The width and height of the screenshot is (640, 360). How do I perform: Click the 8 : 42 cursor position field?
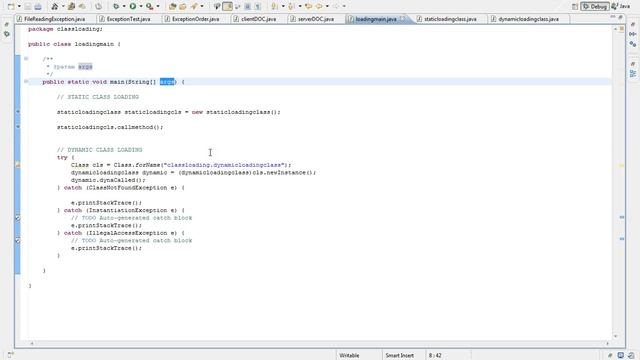(448, 356)
